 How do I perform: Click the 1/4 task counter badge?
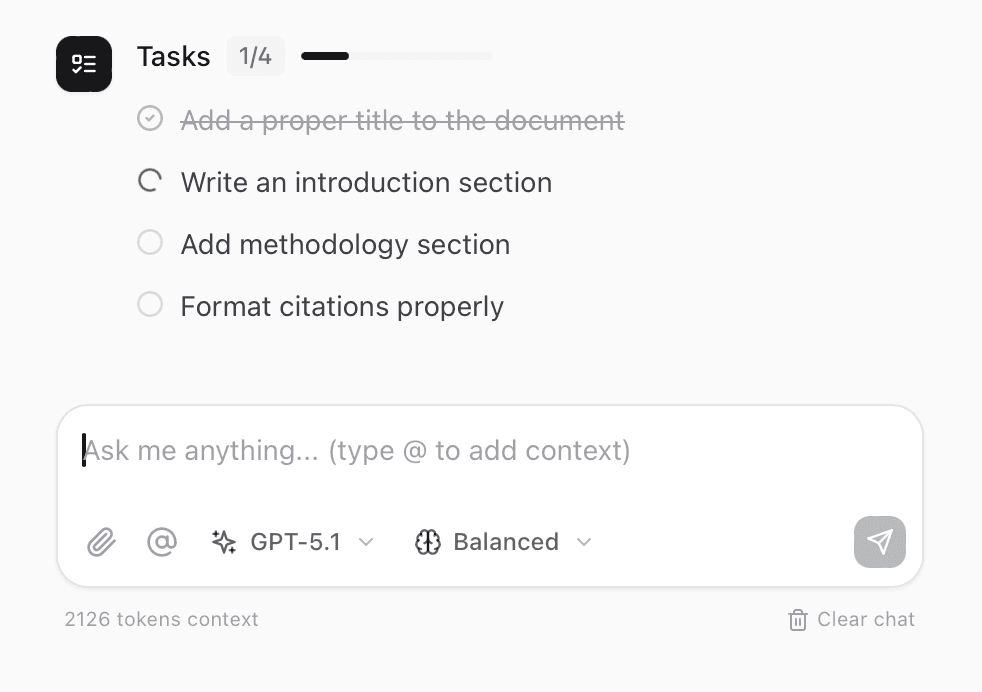[256, 56]
